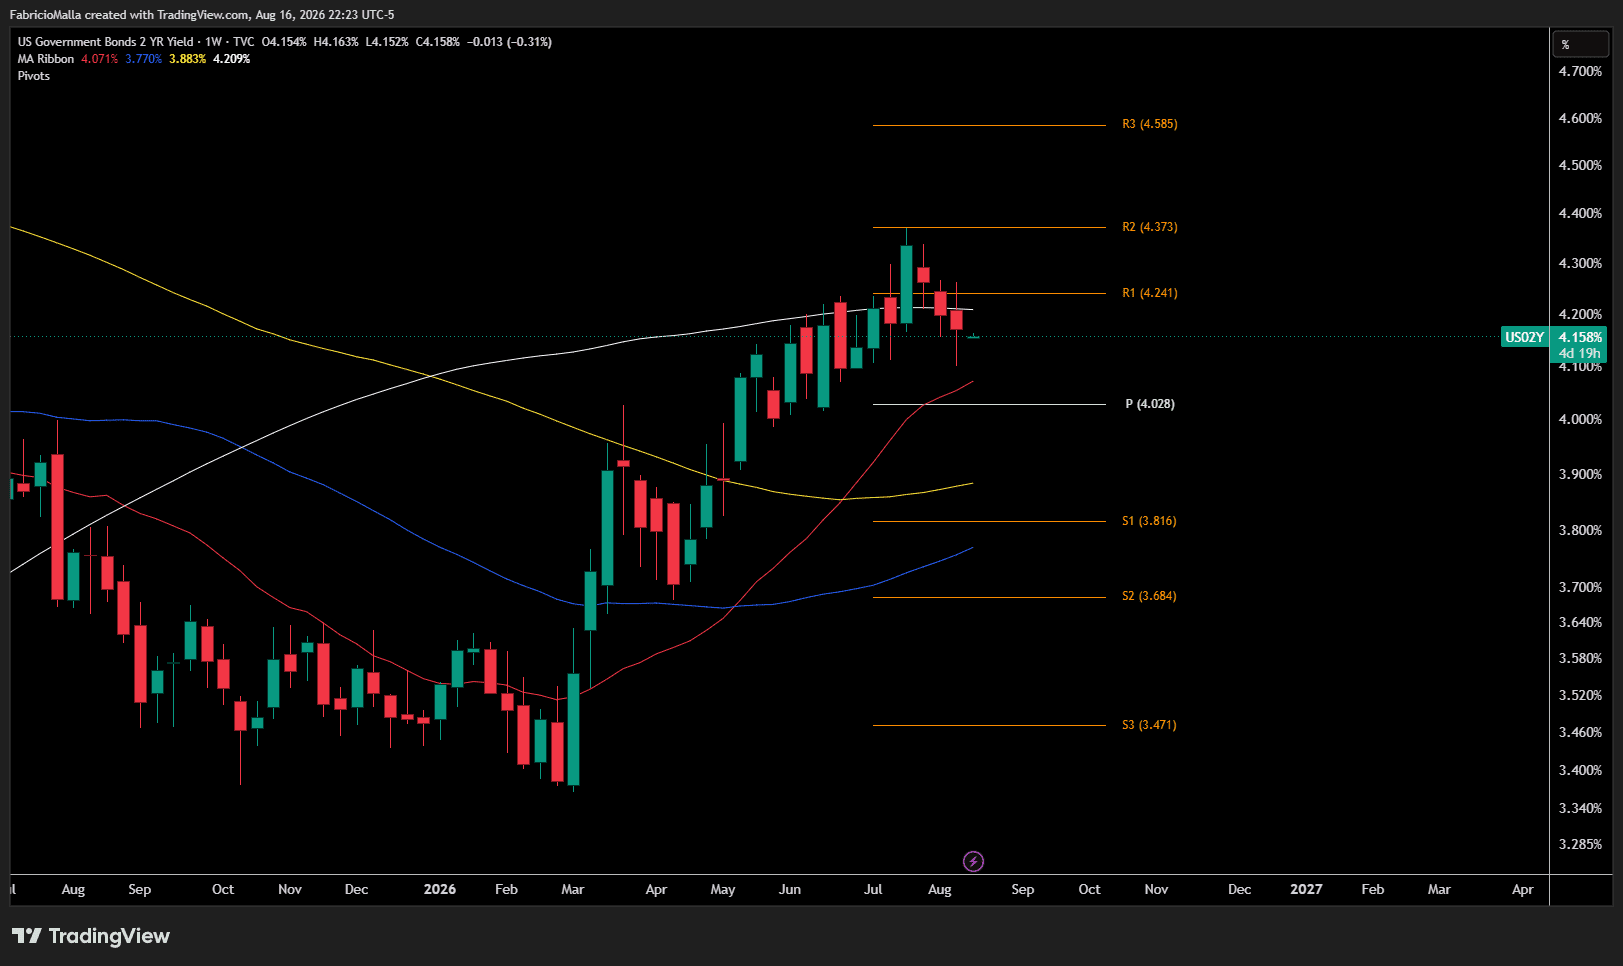Click the 4d 19h bar countdown
This screenshot has height=966, width=1623.
pyautogui.click(x=1579, y=353)
